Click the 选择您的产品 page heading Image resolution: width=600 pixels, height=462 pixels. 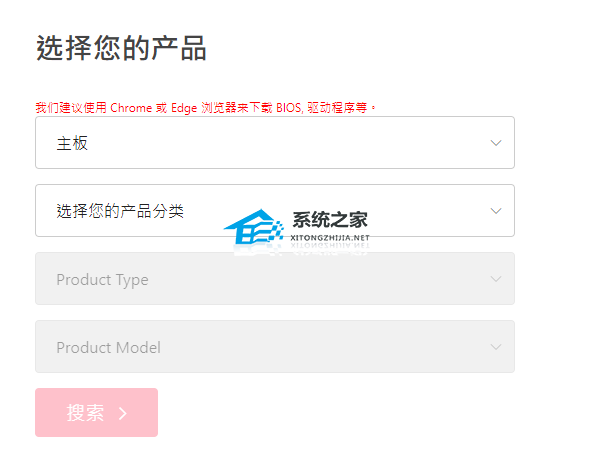click(x=121, y=47)
